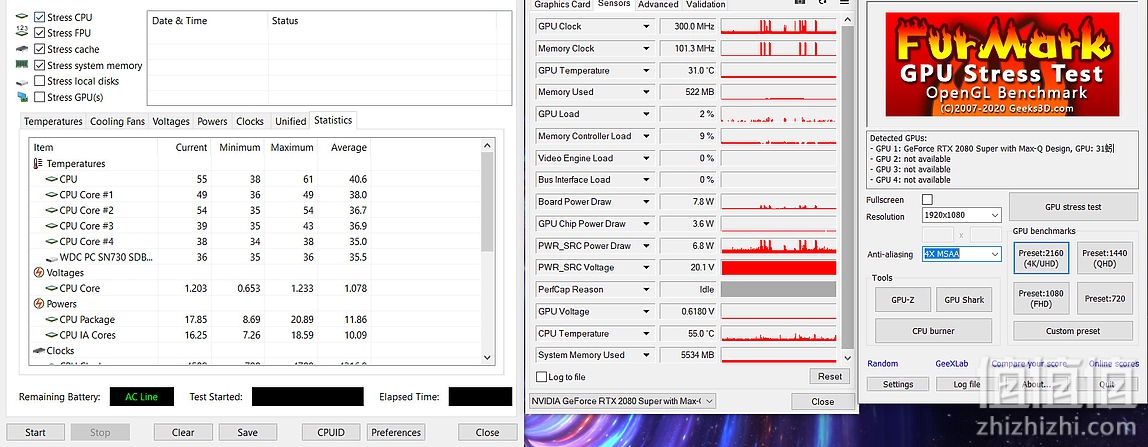
Task: Open the GPU-Z Advanced tab
Action: pos(658,4)
